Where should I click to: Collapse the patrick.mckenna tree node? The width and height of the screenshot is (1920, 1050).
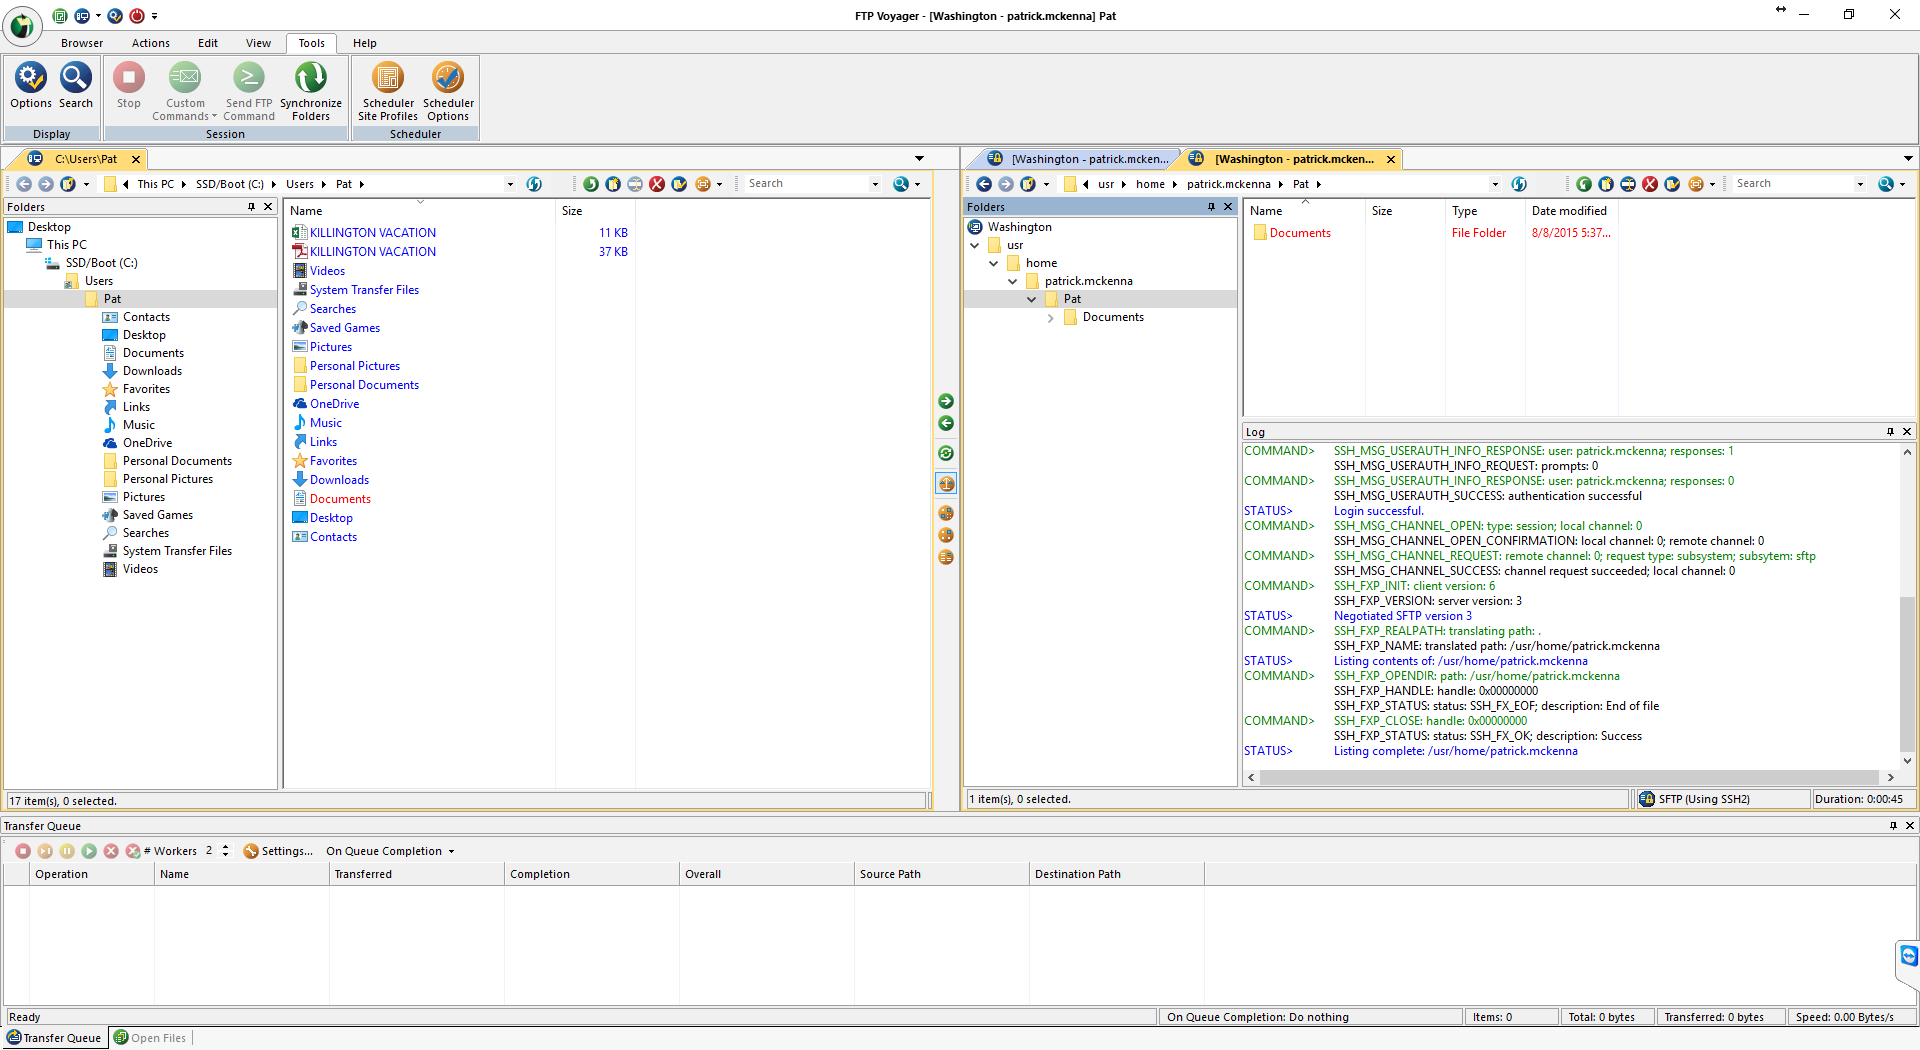(1012, 281)
